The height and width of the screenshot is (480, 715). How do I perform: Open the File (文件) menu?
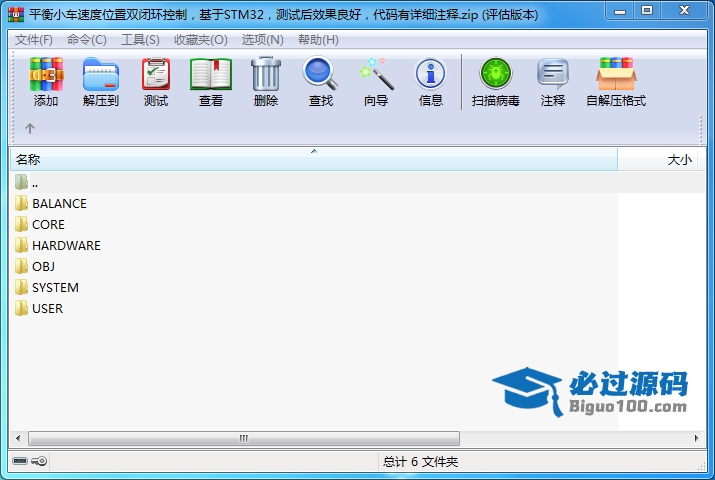pyautogui.click(x=34, y=40)
